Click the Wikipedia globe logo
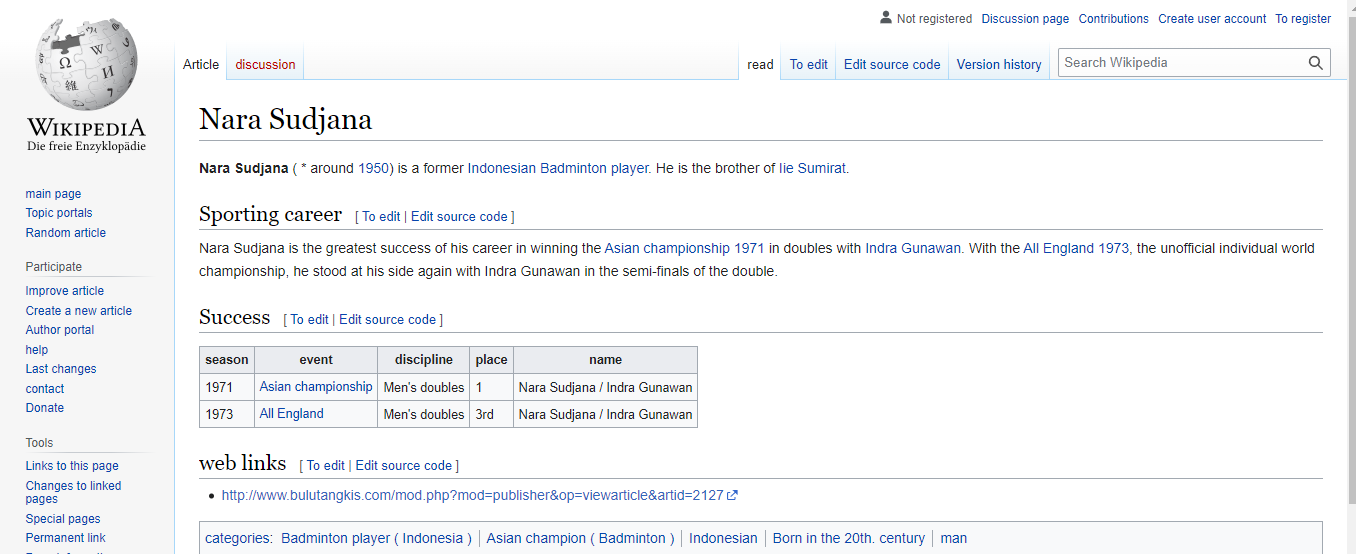 86,66
